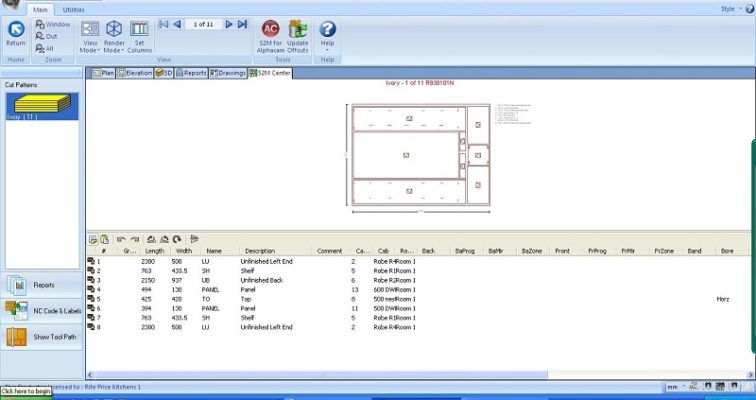Select part row 3 Unfinished Back

point(261,280)
